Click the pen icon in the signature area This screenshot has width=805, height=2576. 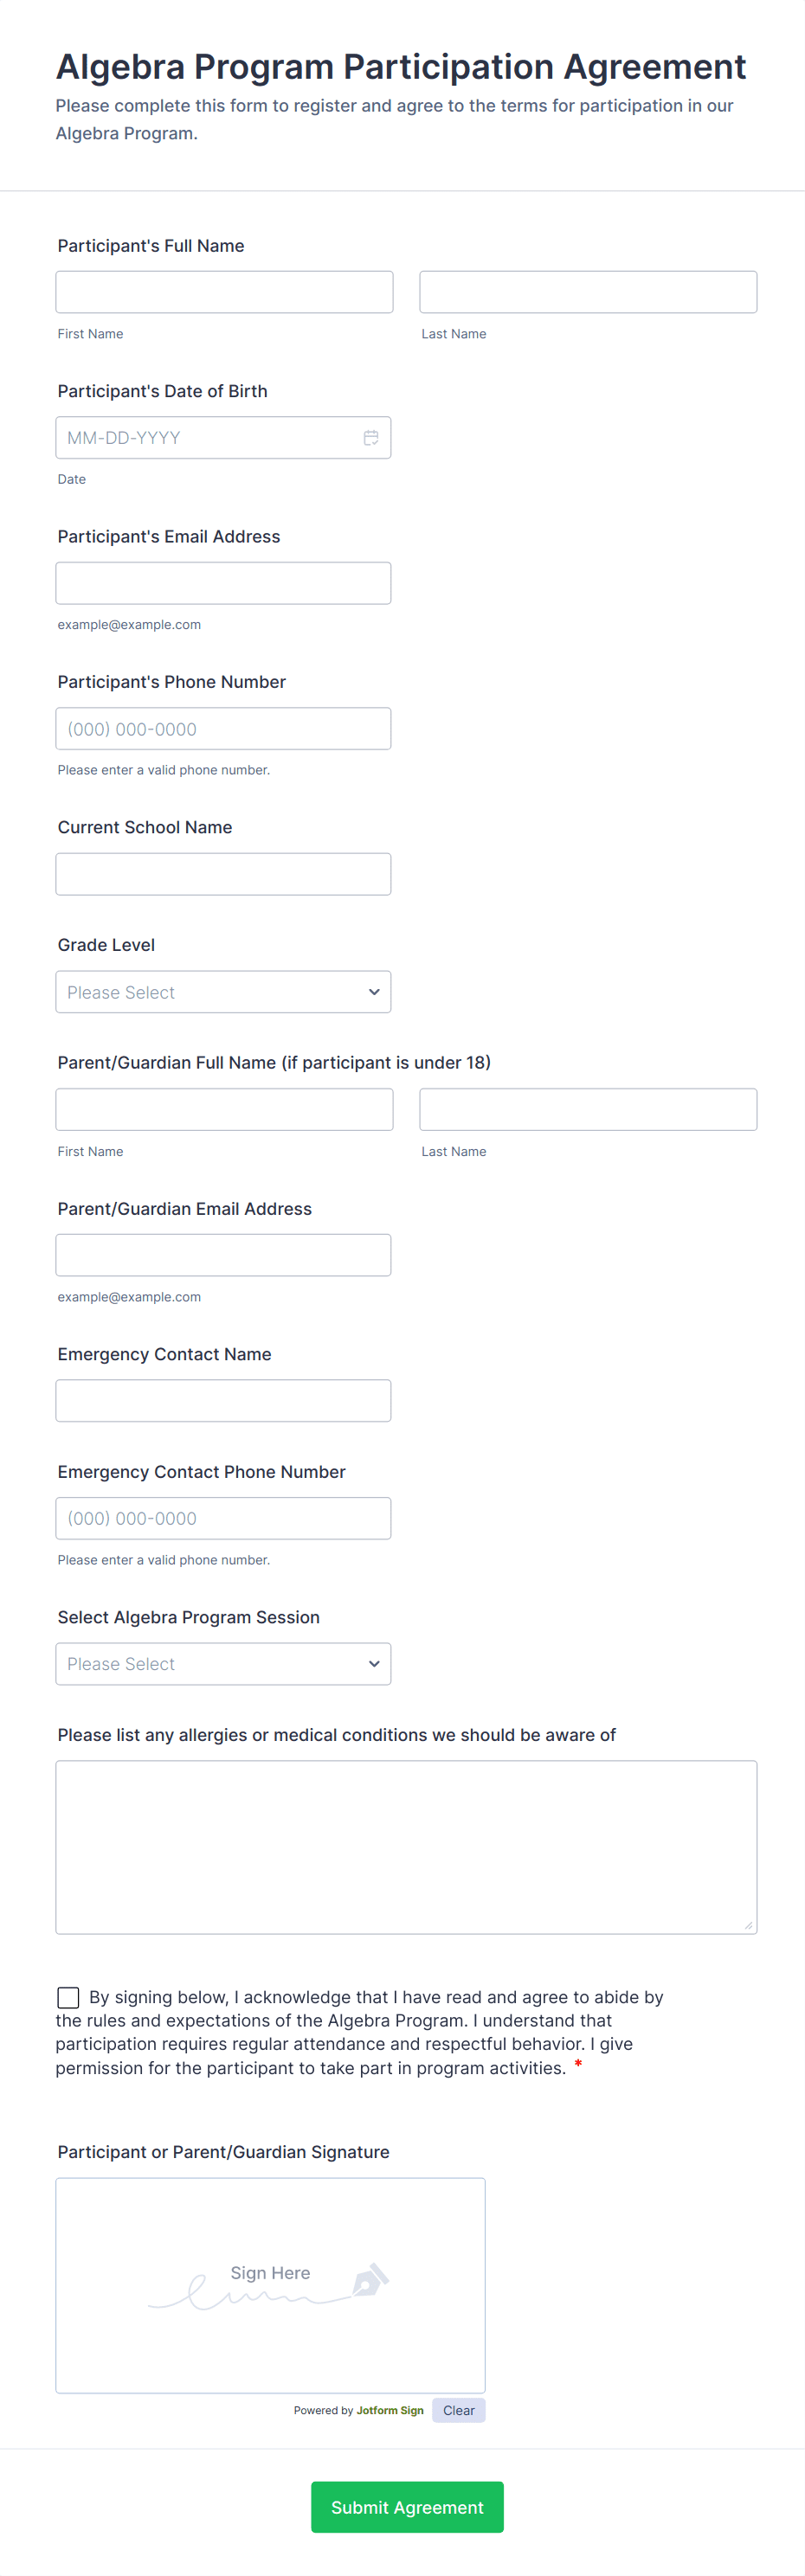[x=370, y=2281]
